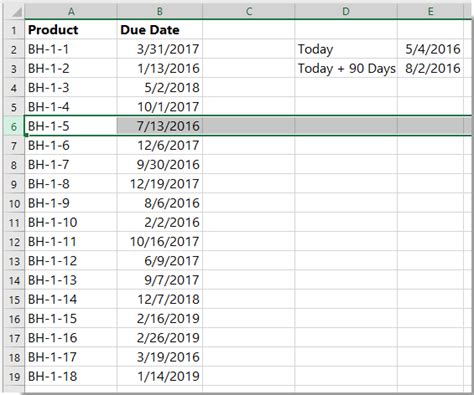Click the 2/26/2019 due date cell

pos(160,338)
